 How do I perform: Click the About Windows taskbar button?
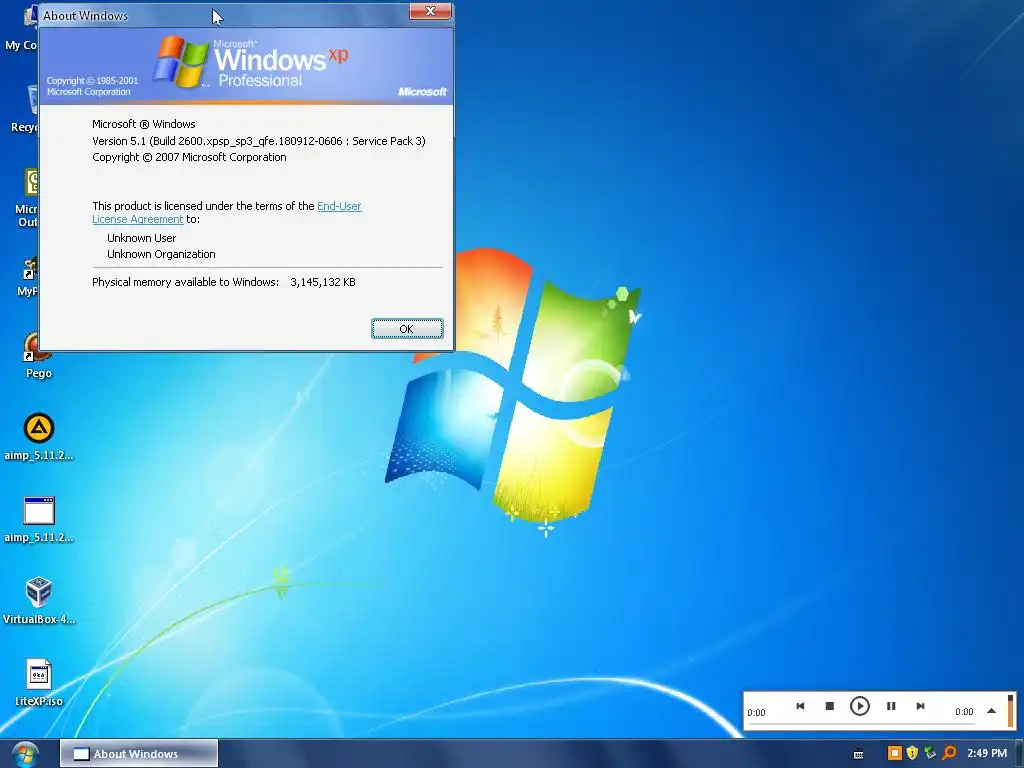click(138, 754)
